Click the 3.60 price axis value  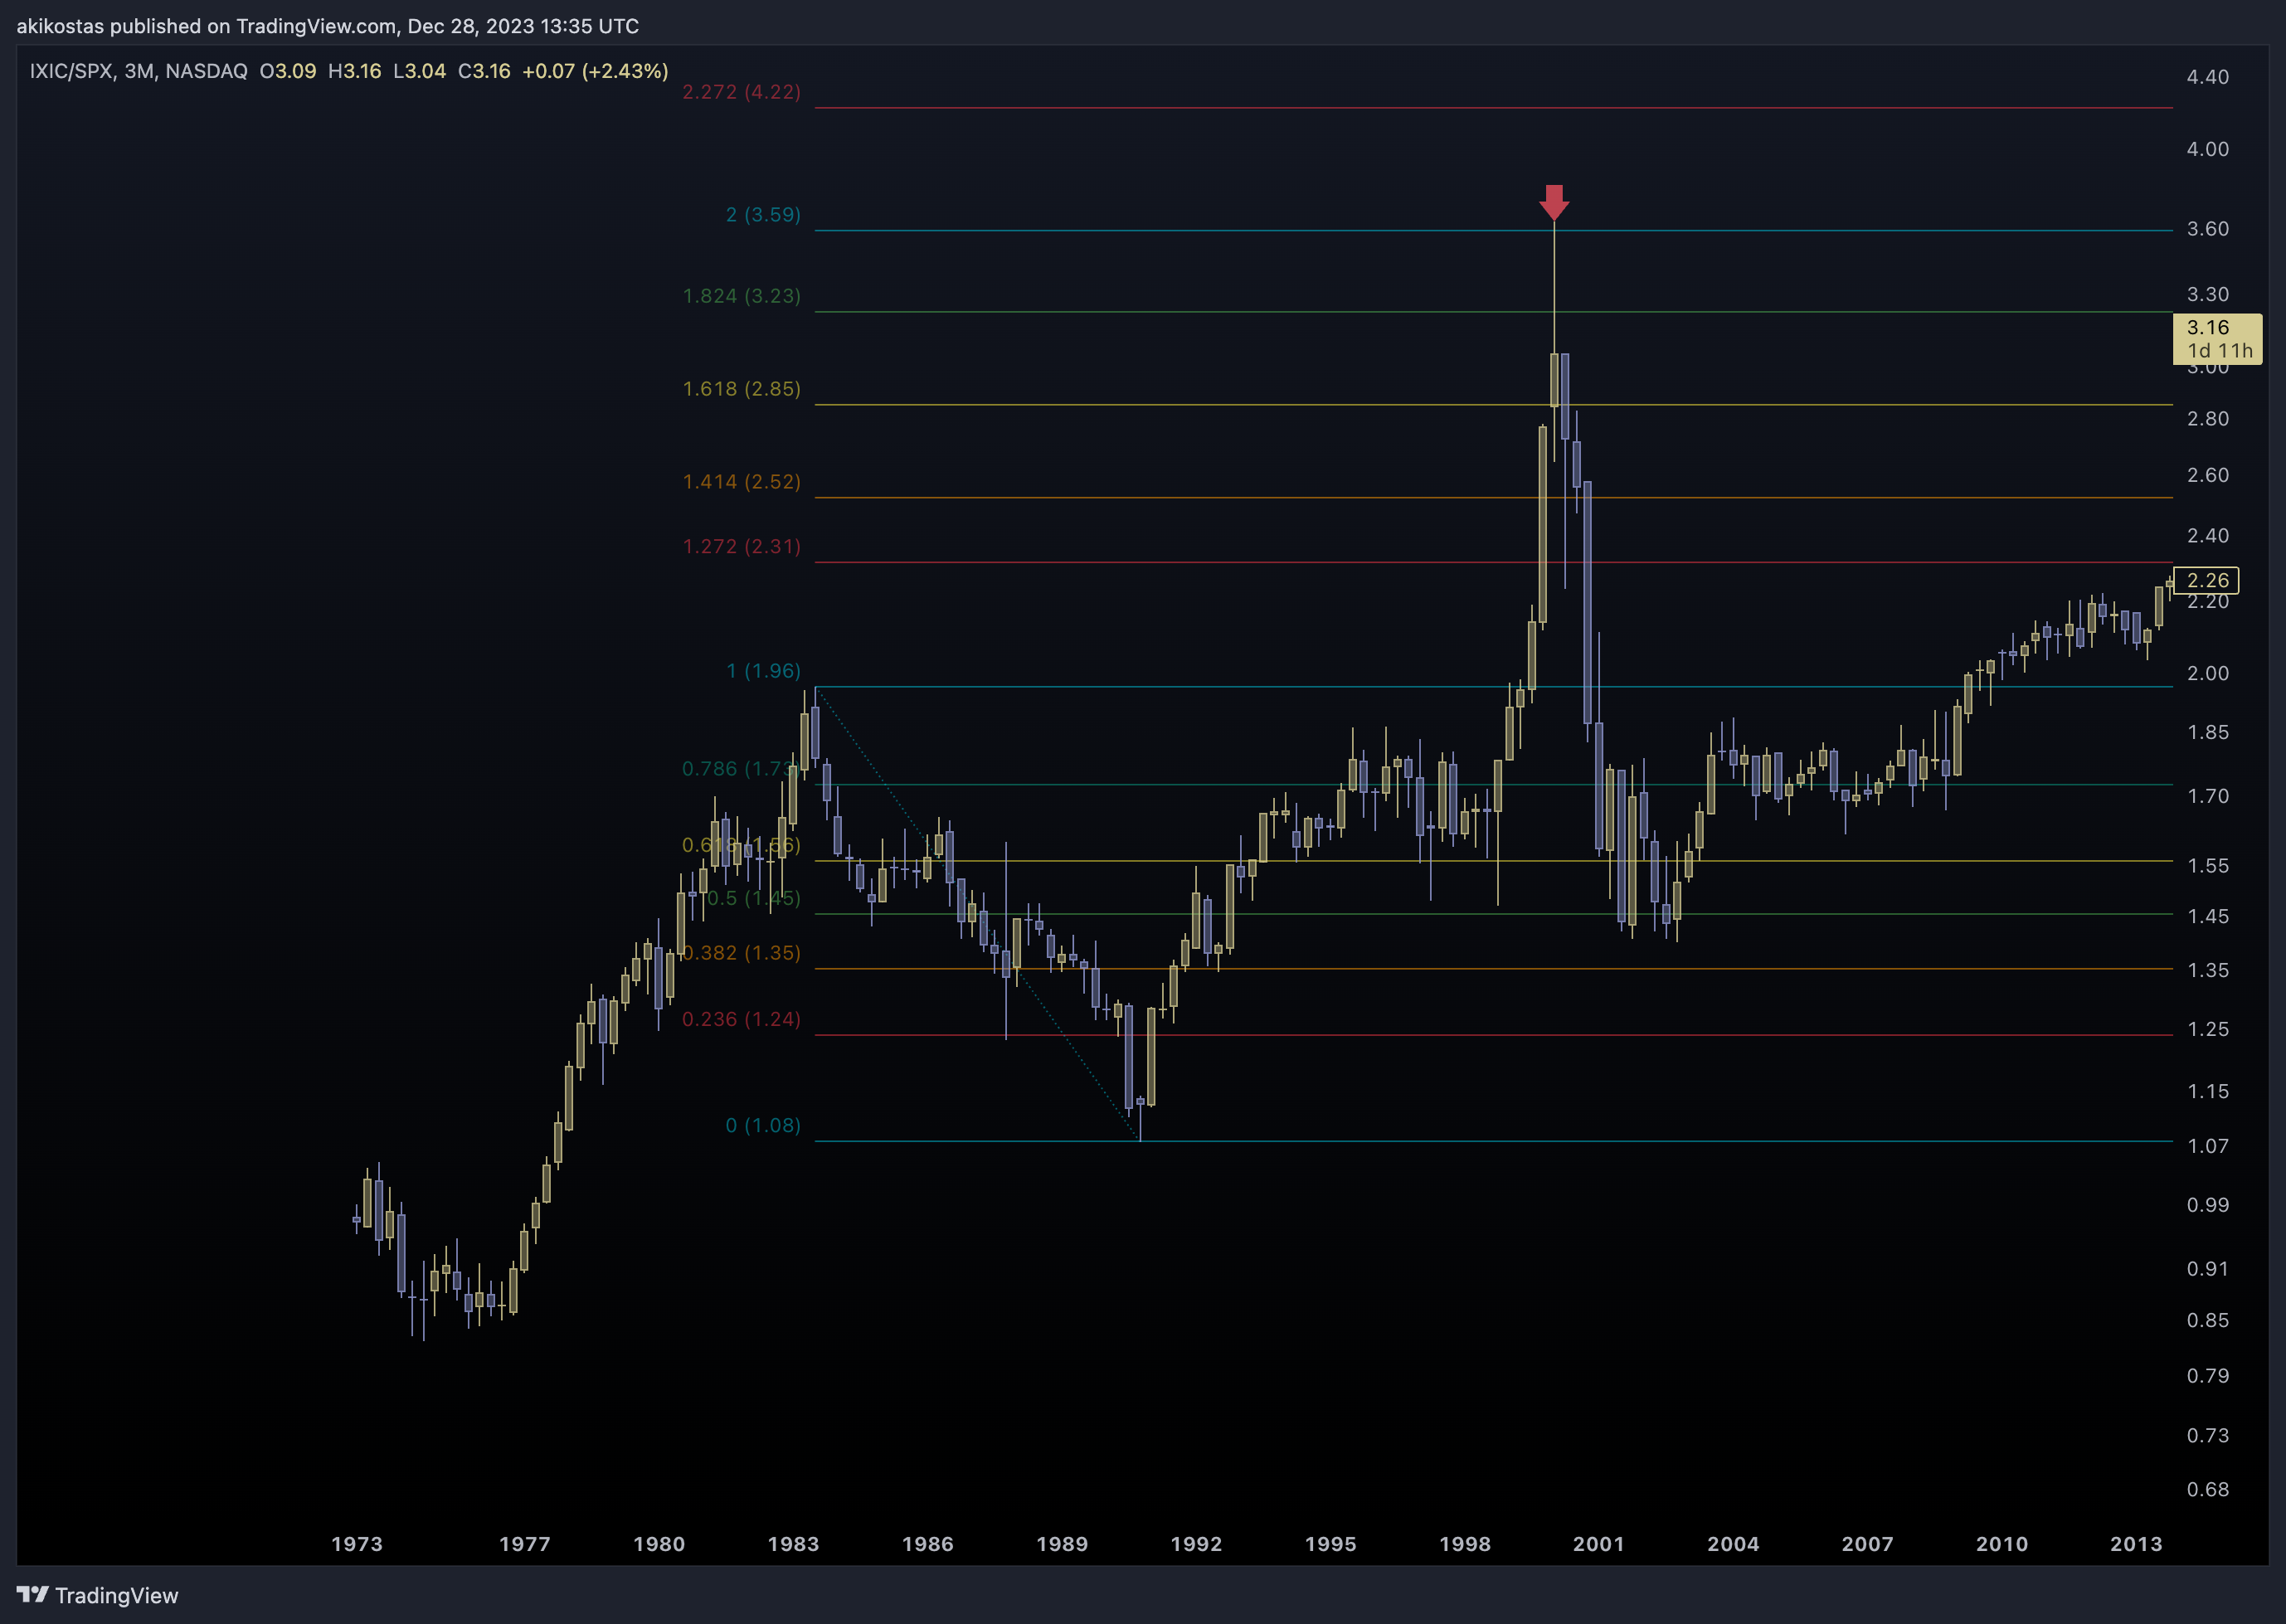tap(2208, 229)
